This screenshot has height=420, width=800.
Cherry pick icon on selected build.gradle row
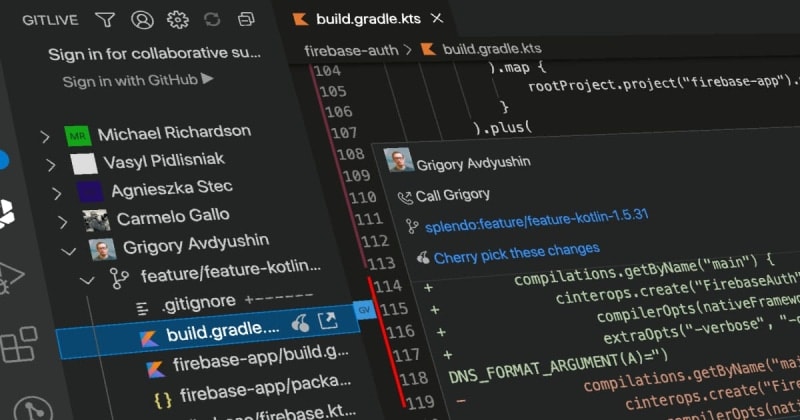299,322
